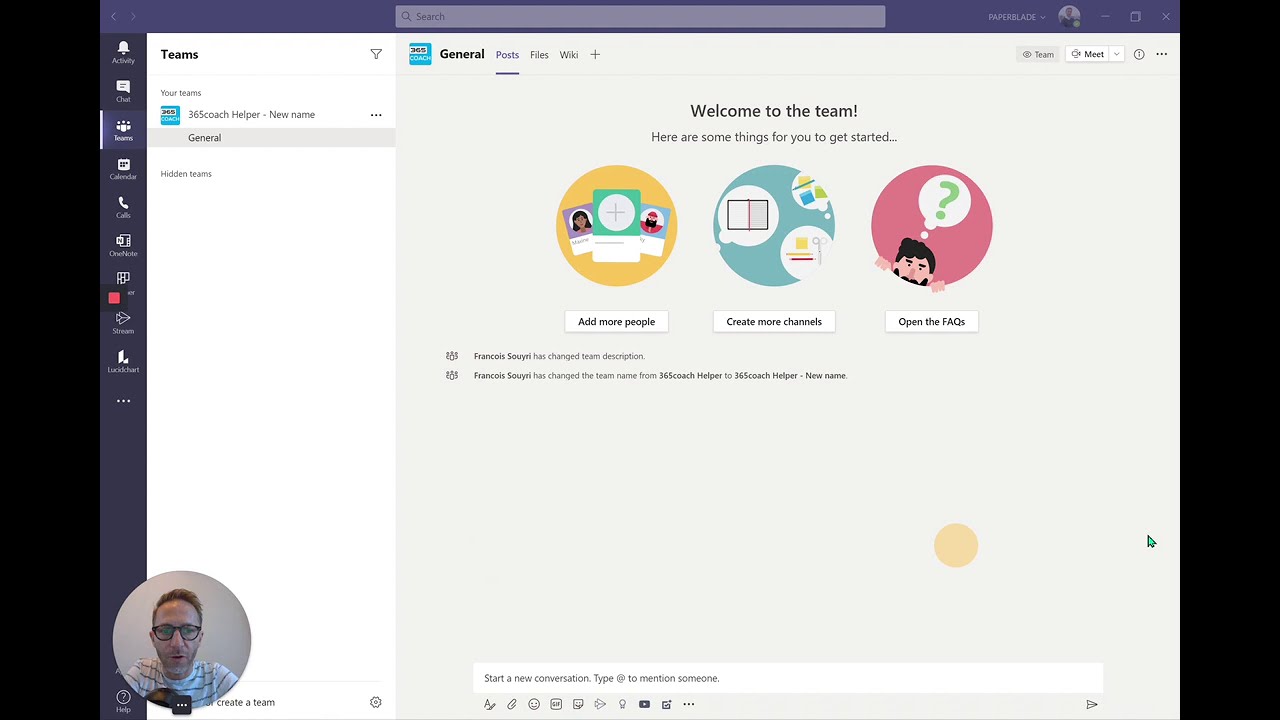
Task: Click the 365coach team avatar in list
Action: 170,115
